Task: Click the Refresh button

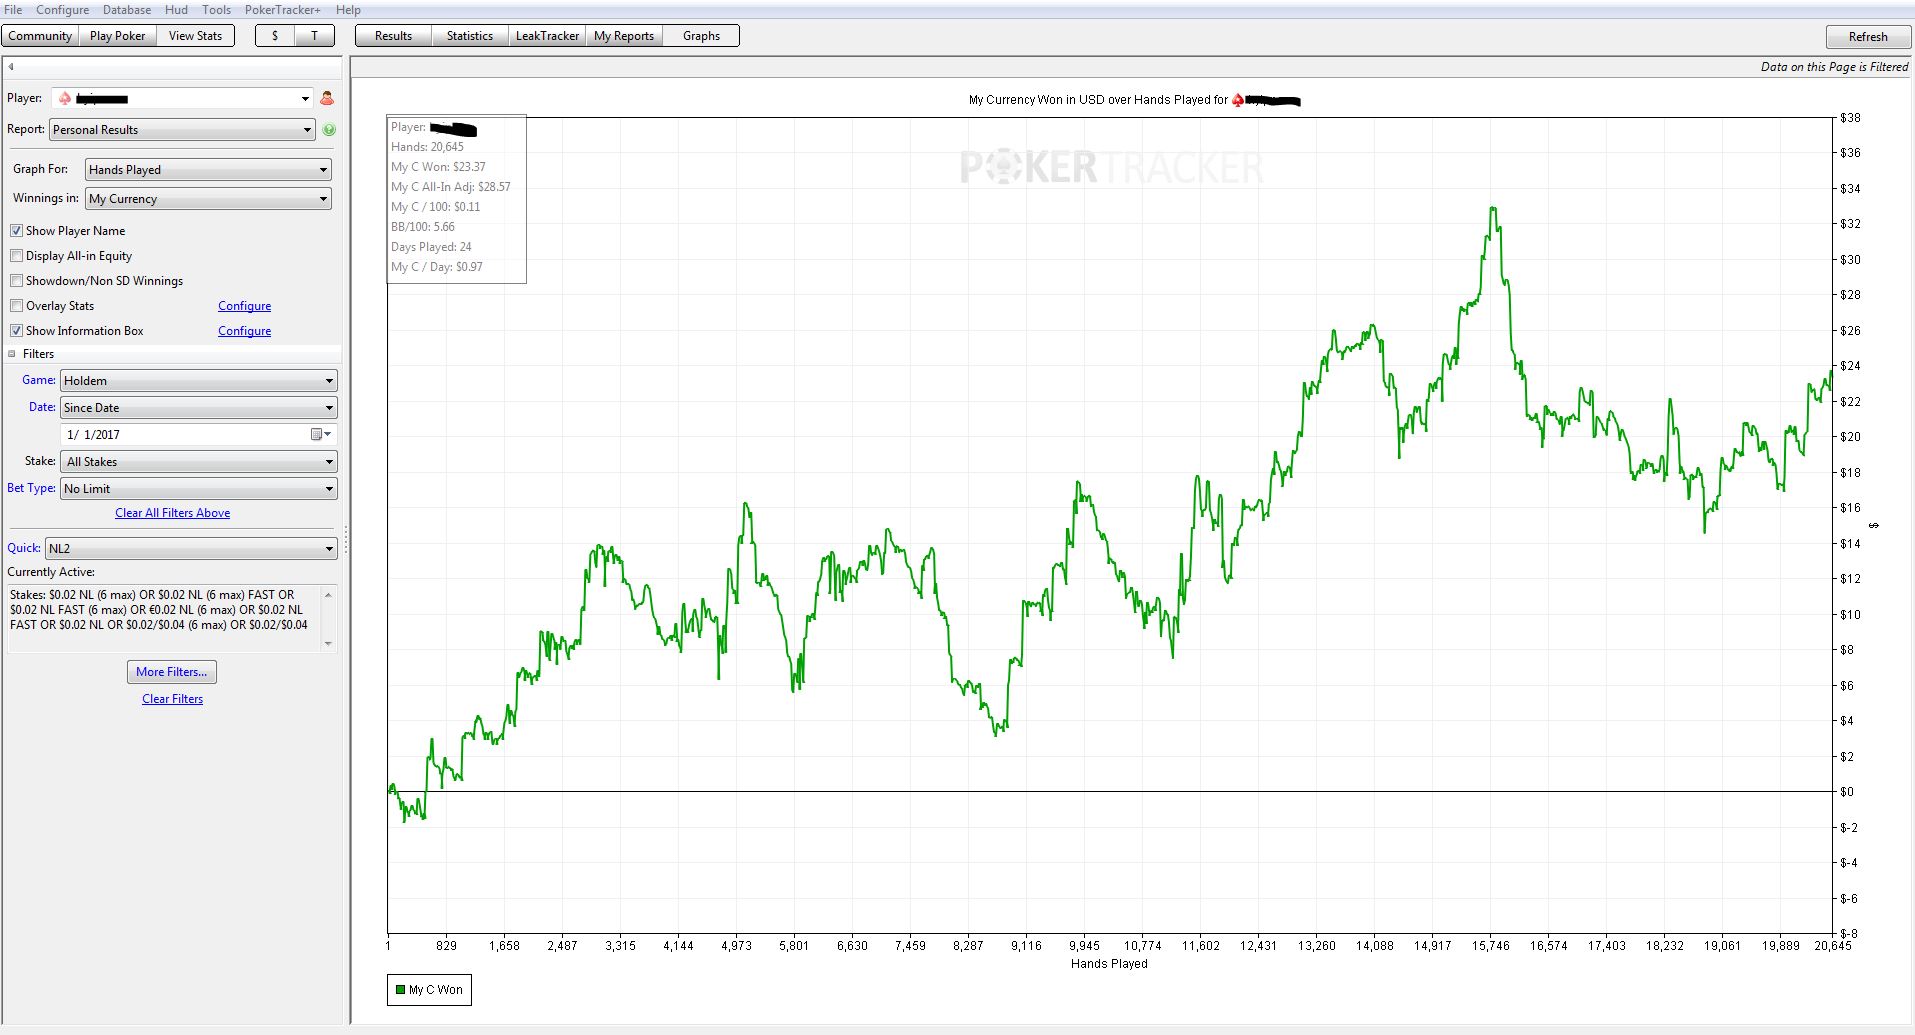Action: (x=1868, y=37)
